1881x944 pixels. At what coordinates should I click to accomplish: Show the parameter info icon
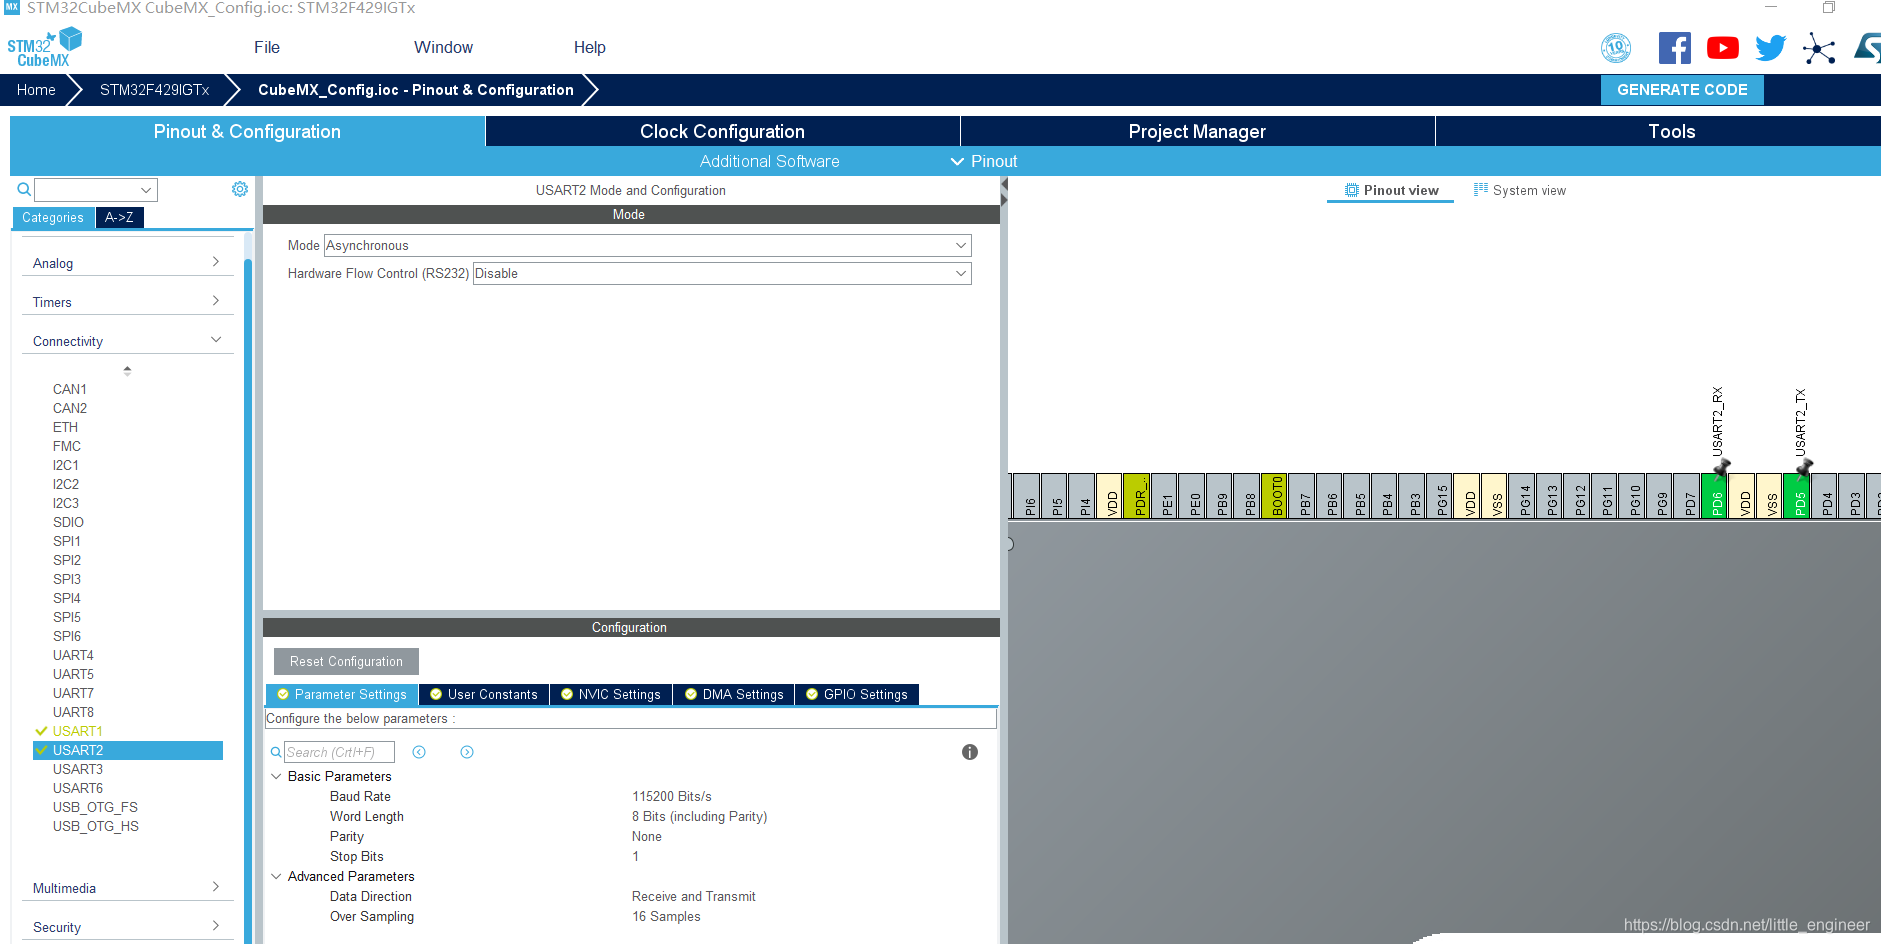click(x=970, y=752)
